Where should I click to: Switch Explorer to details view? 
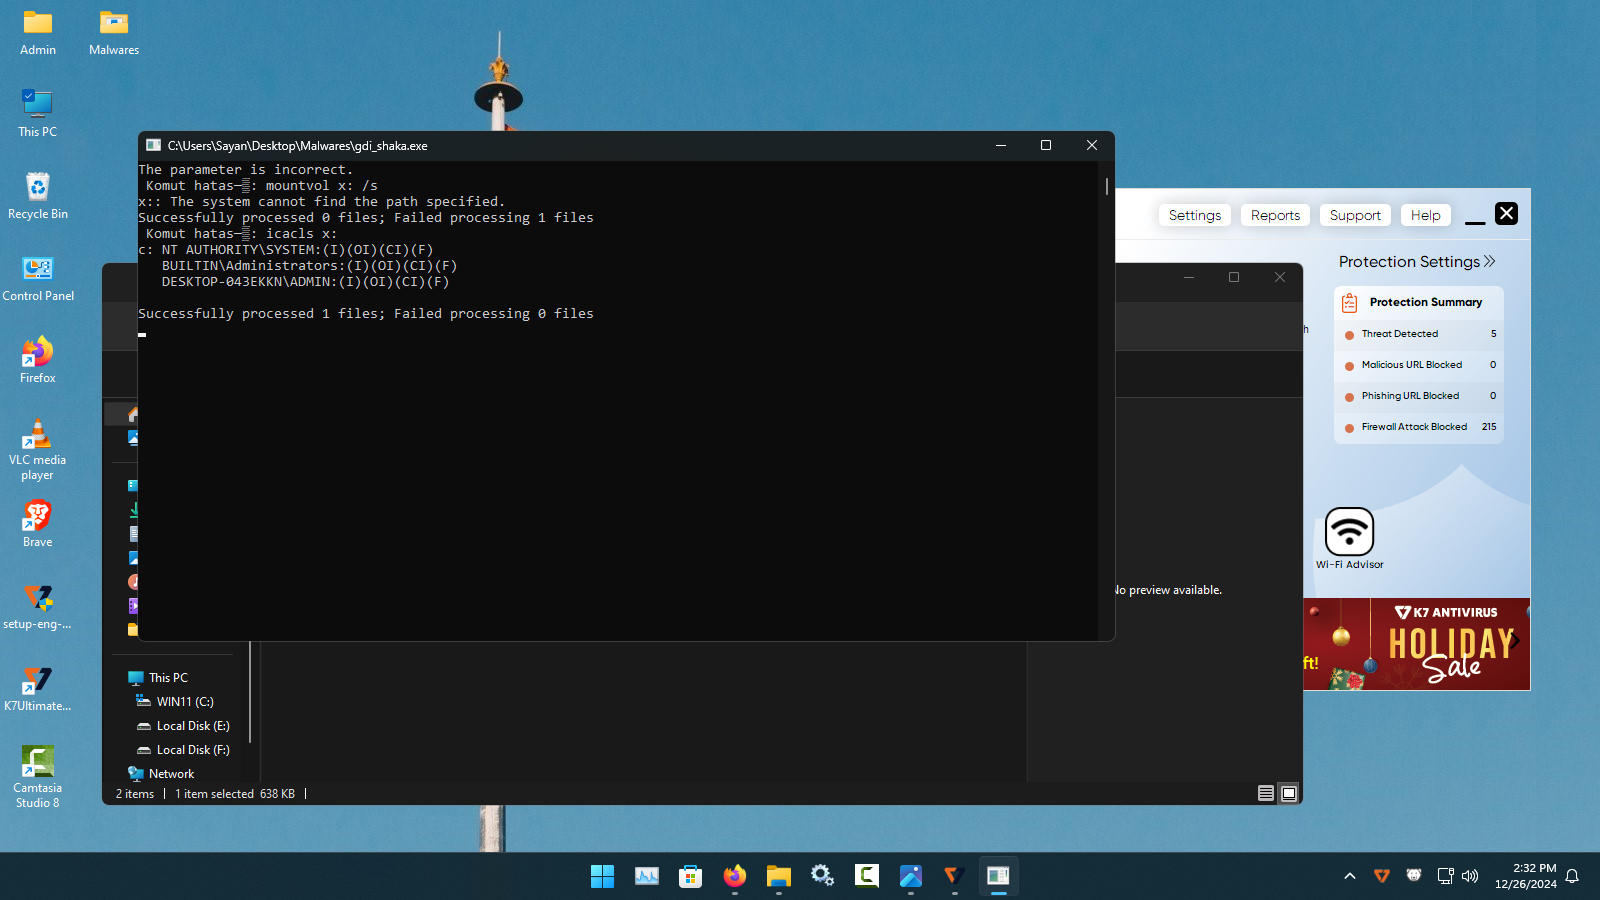click(x=1265, y=793)
